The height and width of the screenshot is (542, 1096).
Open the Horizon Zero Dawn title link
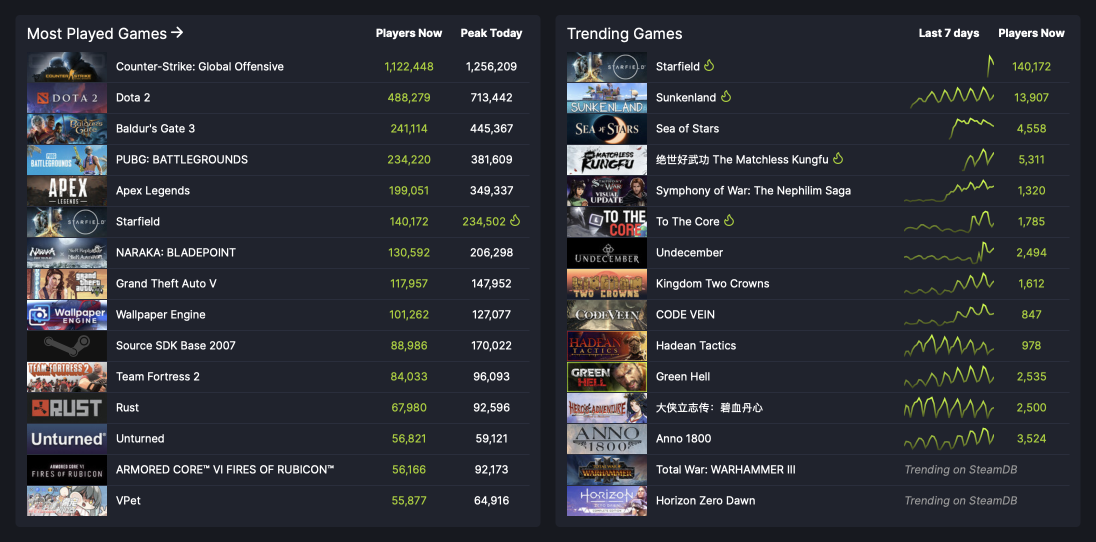pyautogui.click(x=705, y=500)
